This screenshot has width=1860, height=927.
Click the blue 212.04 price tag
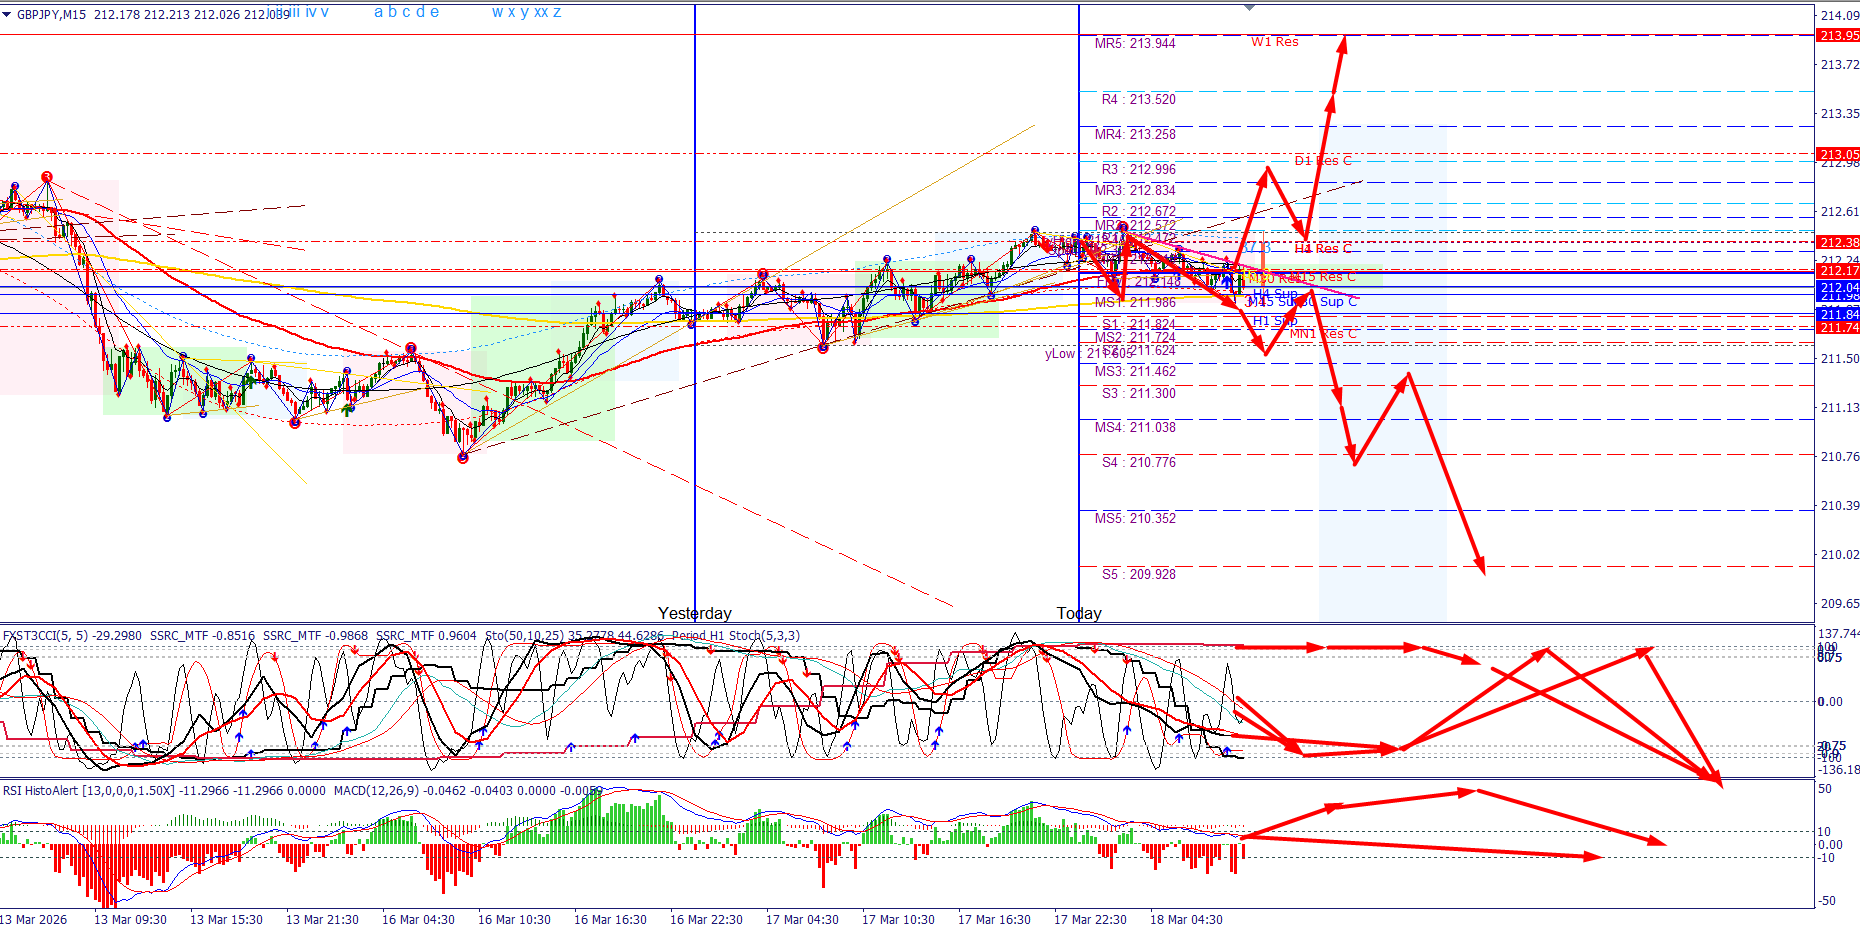[x=1838, y=287]
